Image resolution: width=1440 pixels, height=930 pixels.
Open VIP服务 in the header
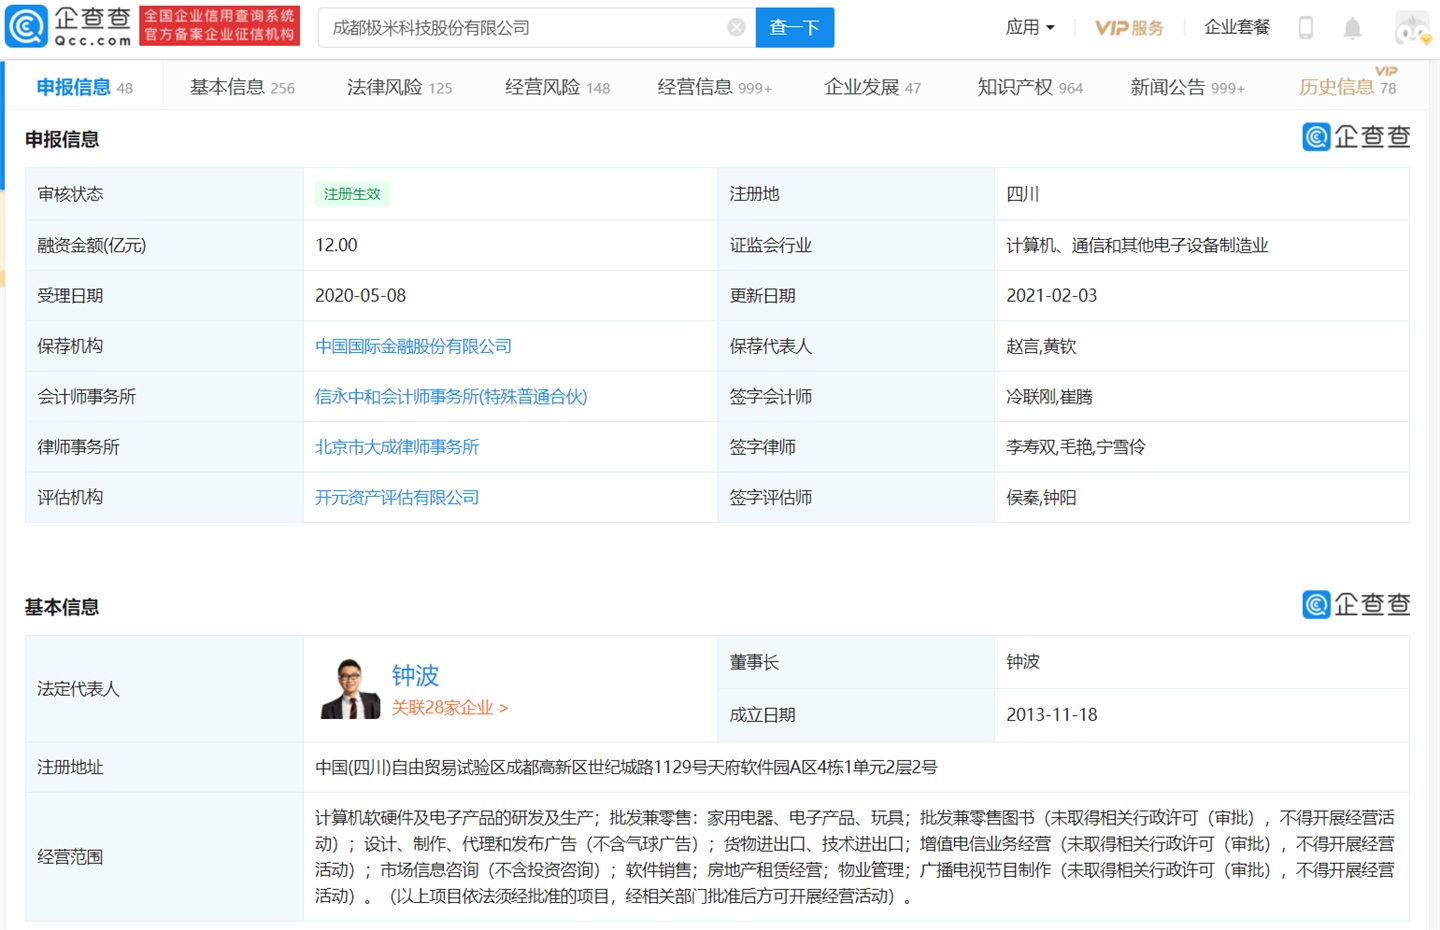(1129, 28)
